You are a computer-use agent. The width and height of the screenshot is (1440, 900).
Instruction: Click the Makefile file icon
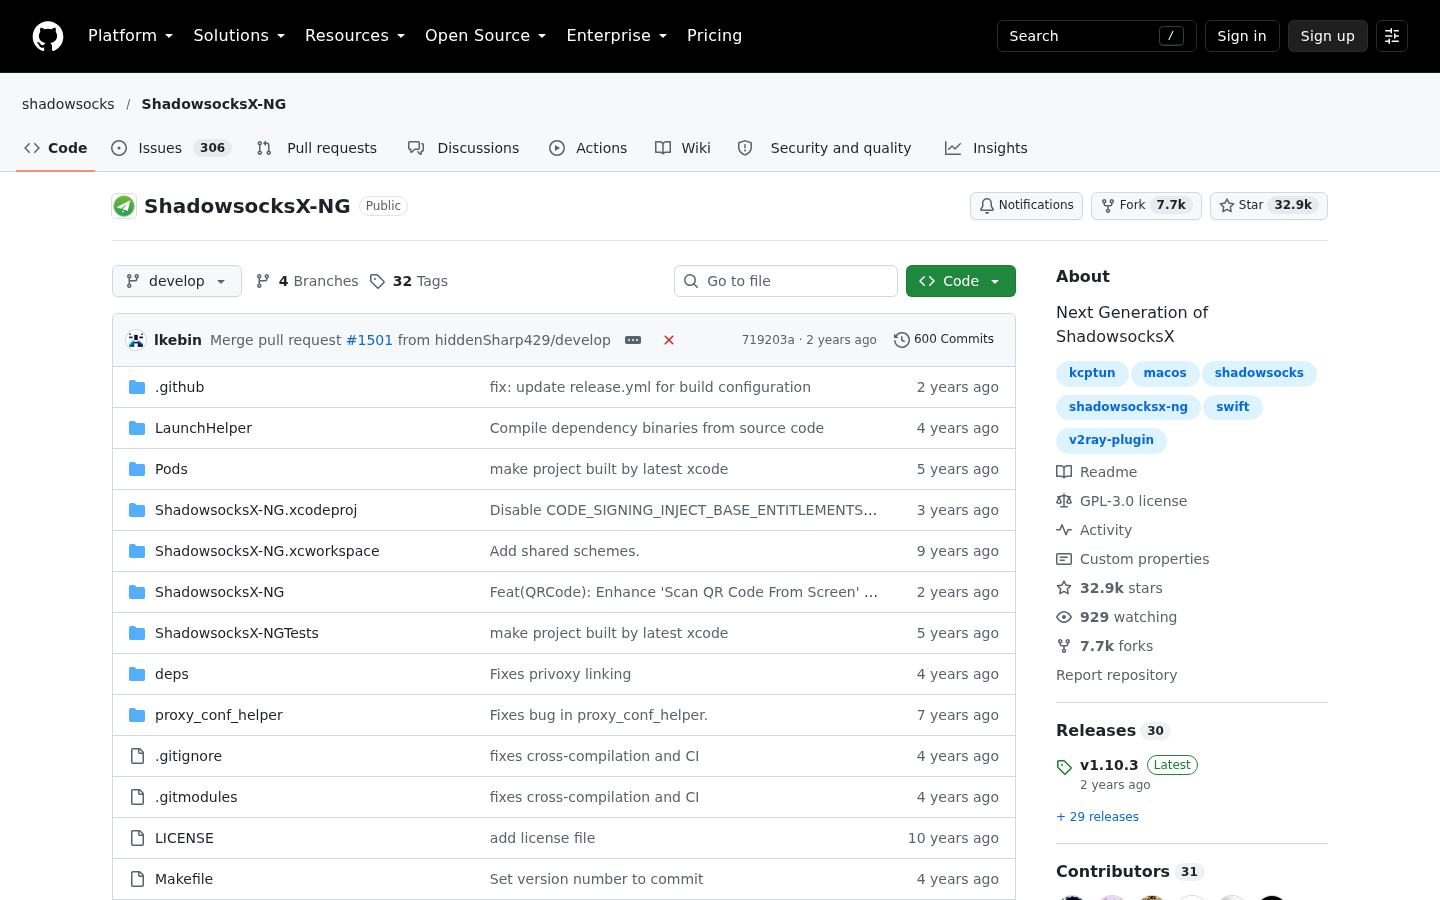137,879
